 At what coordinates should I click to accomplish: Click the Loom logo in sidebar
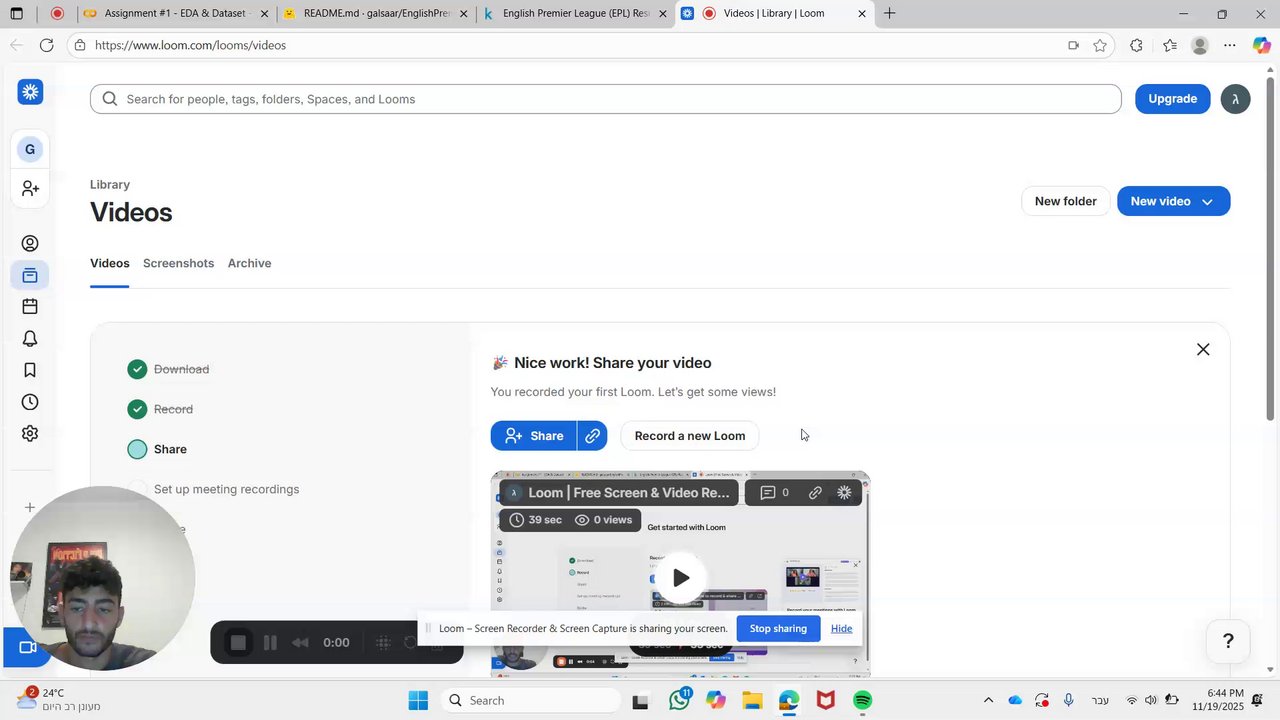pos(30,92)
